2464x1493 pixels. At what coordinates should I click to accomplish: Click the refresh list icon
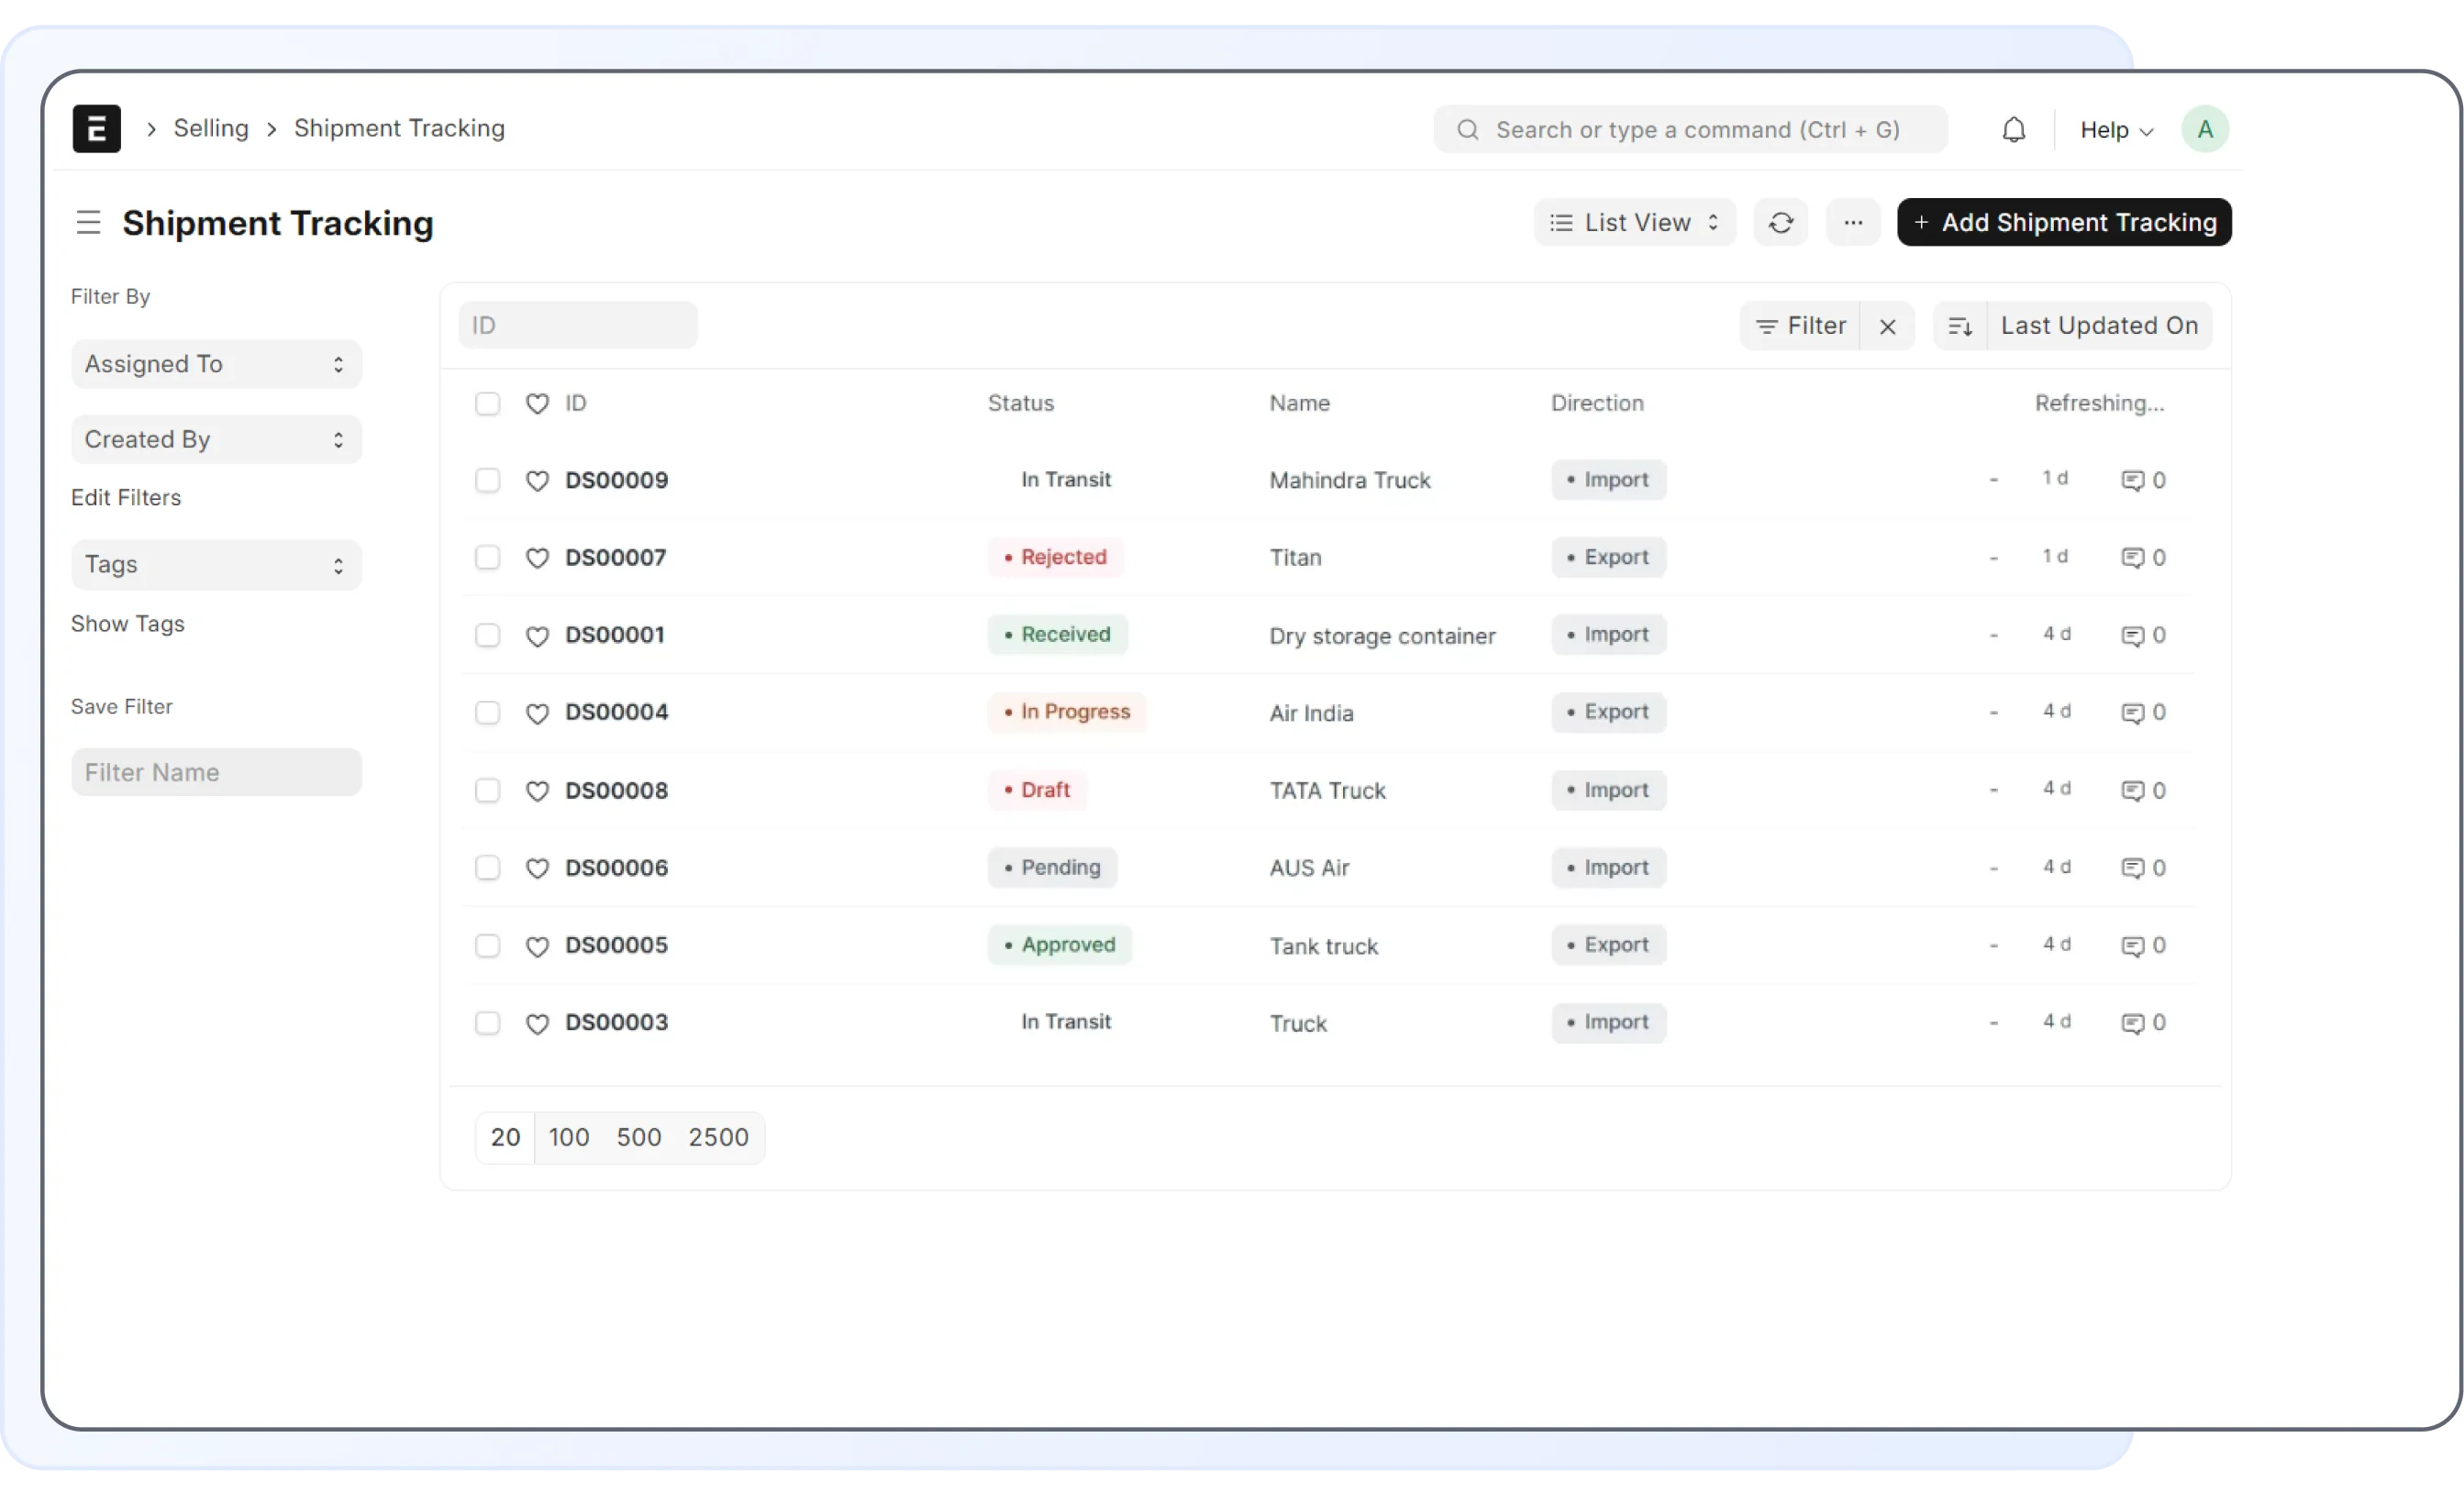tap(1780, 222)
